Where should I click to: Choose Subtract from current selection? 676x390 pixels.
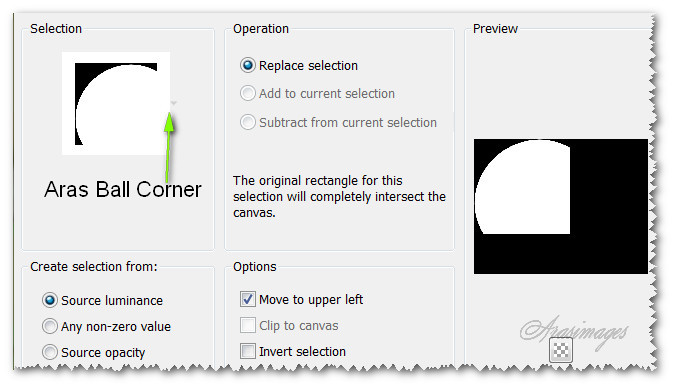tap(338, 122)
